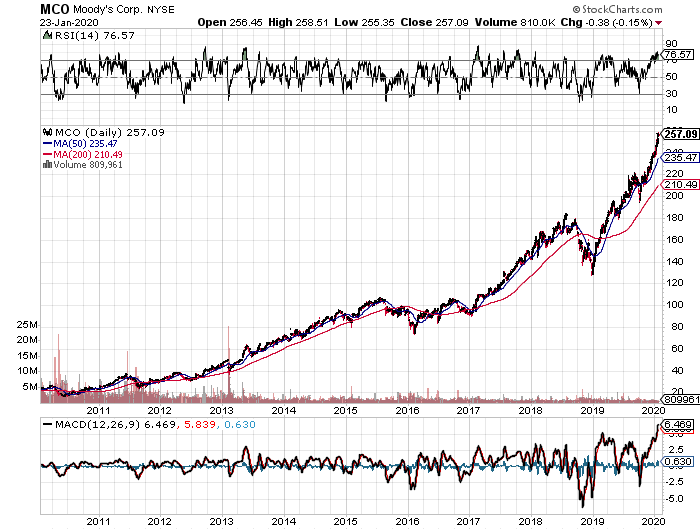Click 2015 on the price chart axis
The height and width of the screenshot is (530, 700).
pos(346,410)
